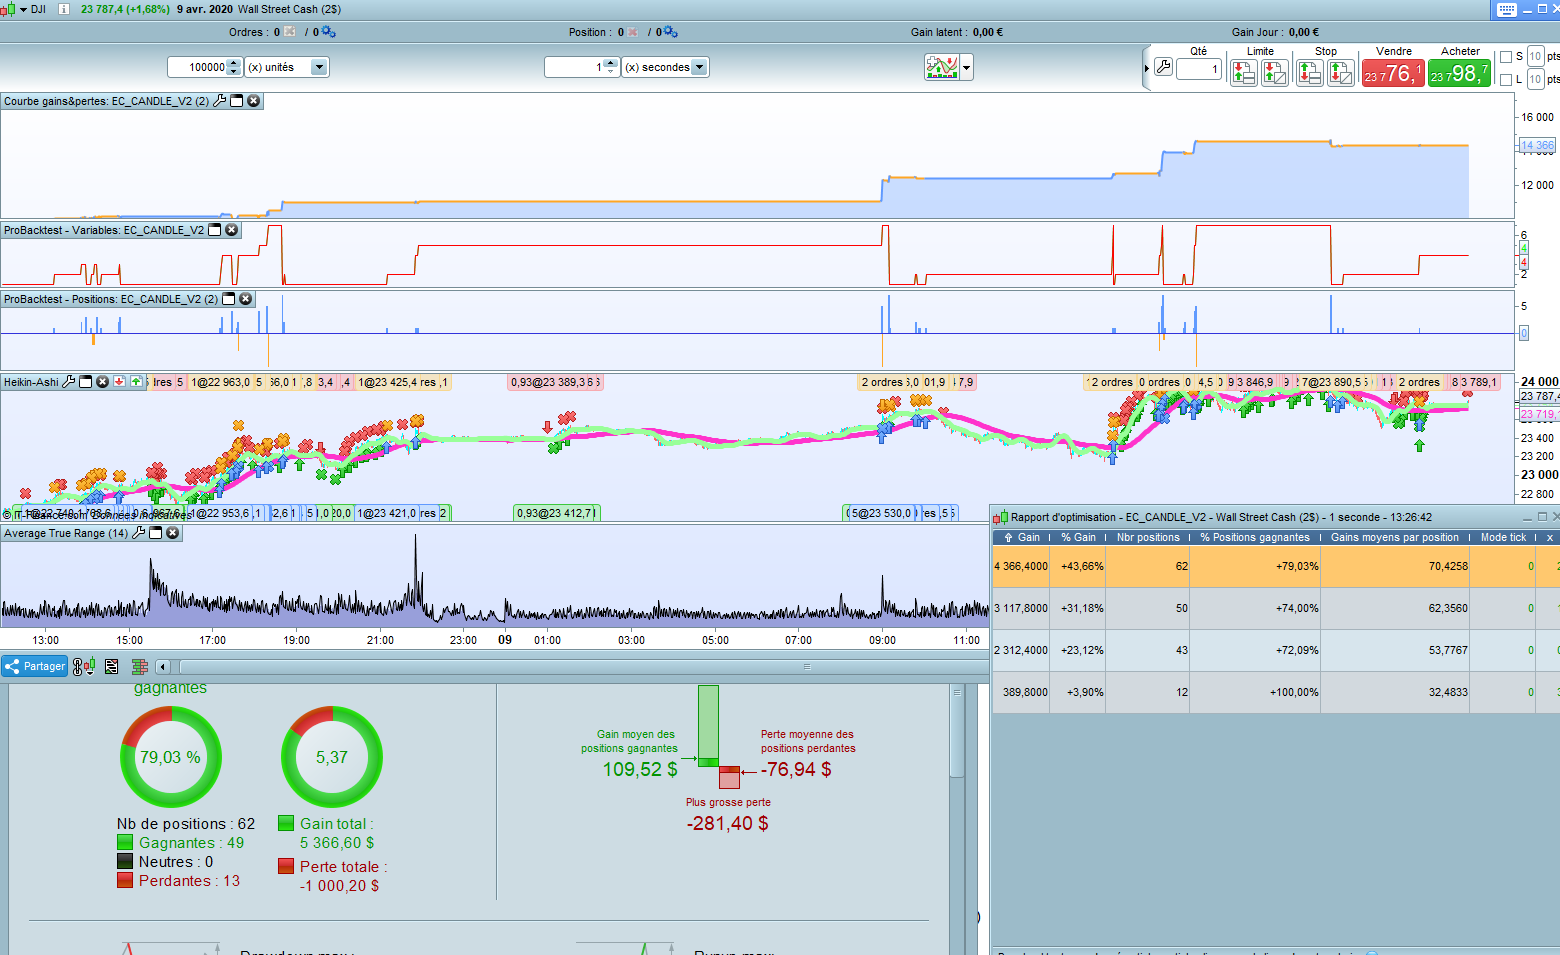Tick the L limit checkbox

[1506, 80]
